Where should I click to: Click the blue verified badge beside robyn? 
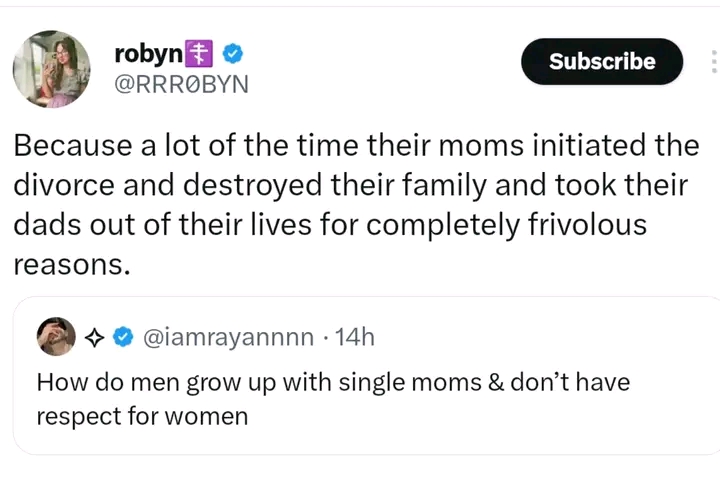pos(230,52)
